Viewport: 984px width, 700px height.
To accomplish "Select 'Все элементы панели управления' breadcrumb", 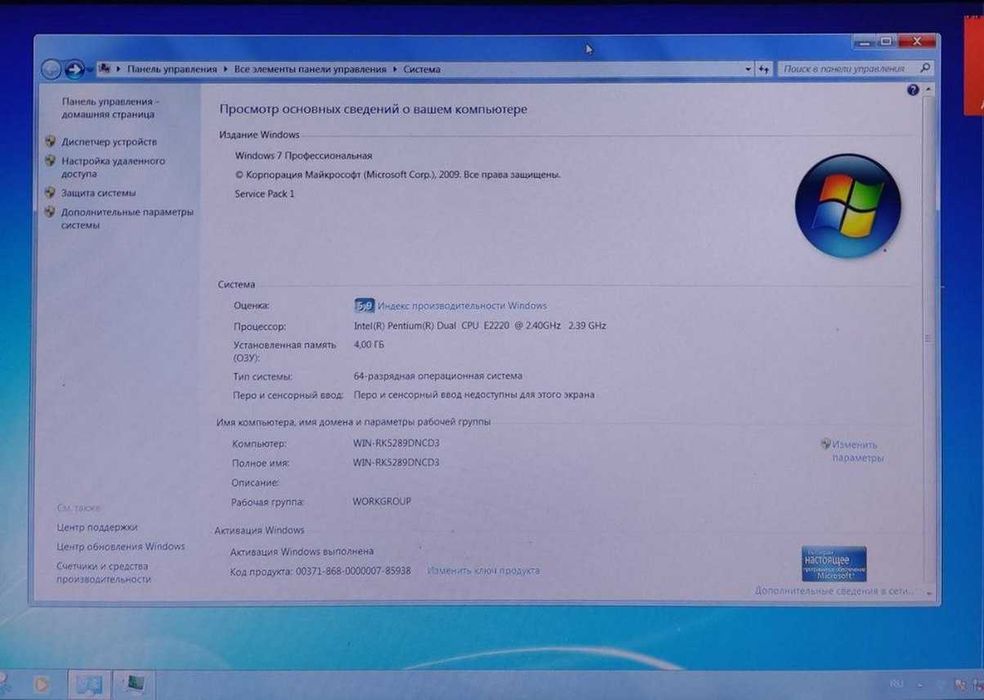I will coord(310,69).
